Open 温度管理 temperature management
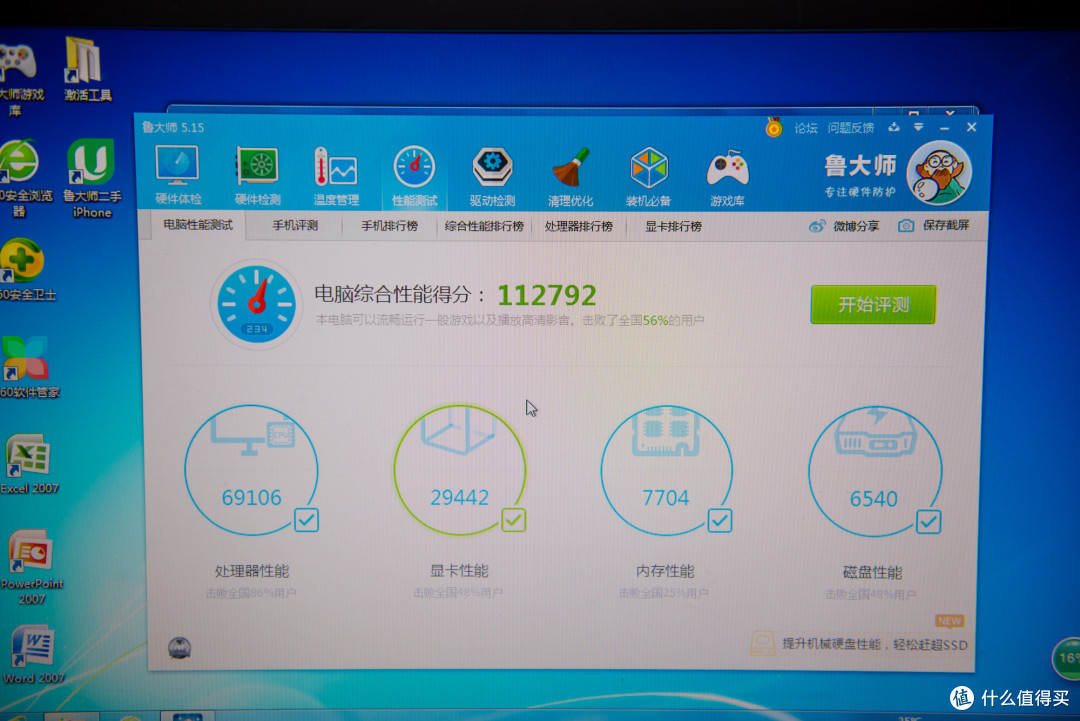 (x=334, y=170)
